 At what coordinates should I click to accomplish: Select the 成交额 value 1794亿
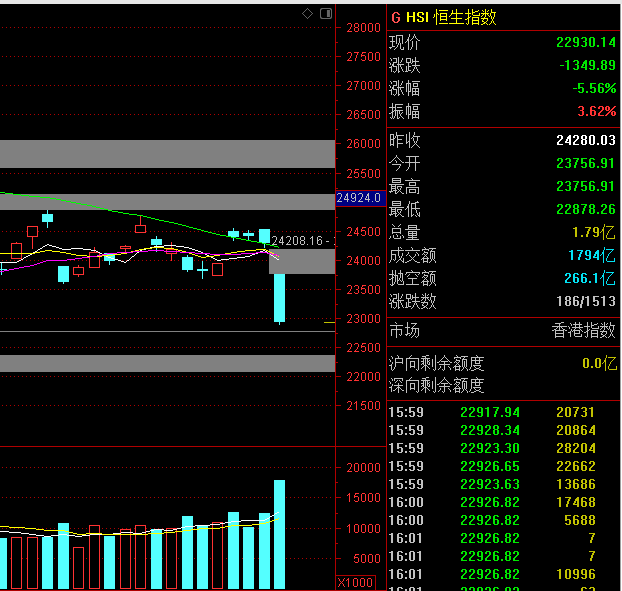592,255
